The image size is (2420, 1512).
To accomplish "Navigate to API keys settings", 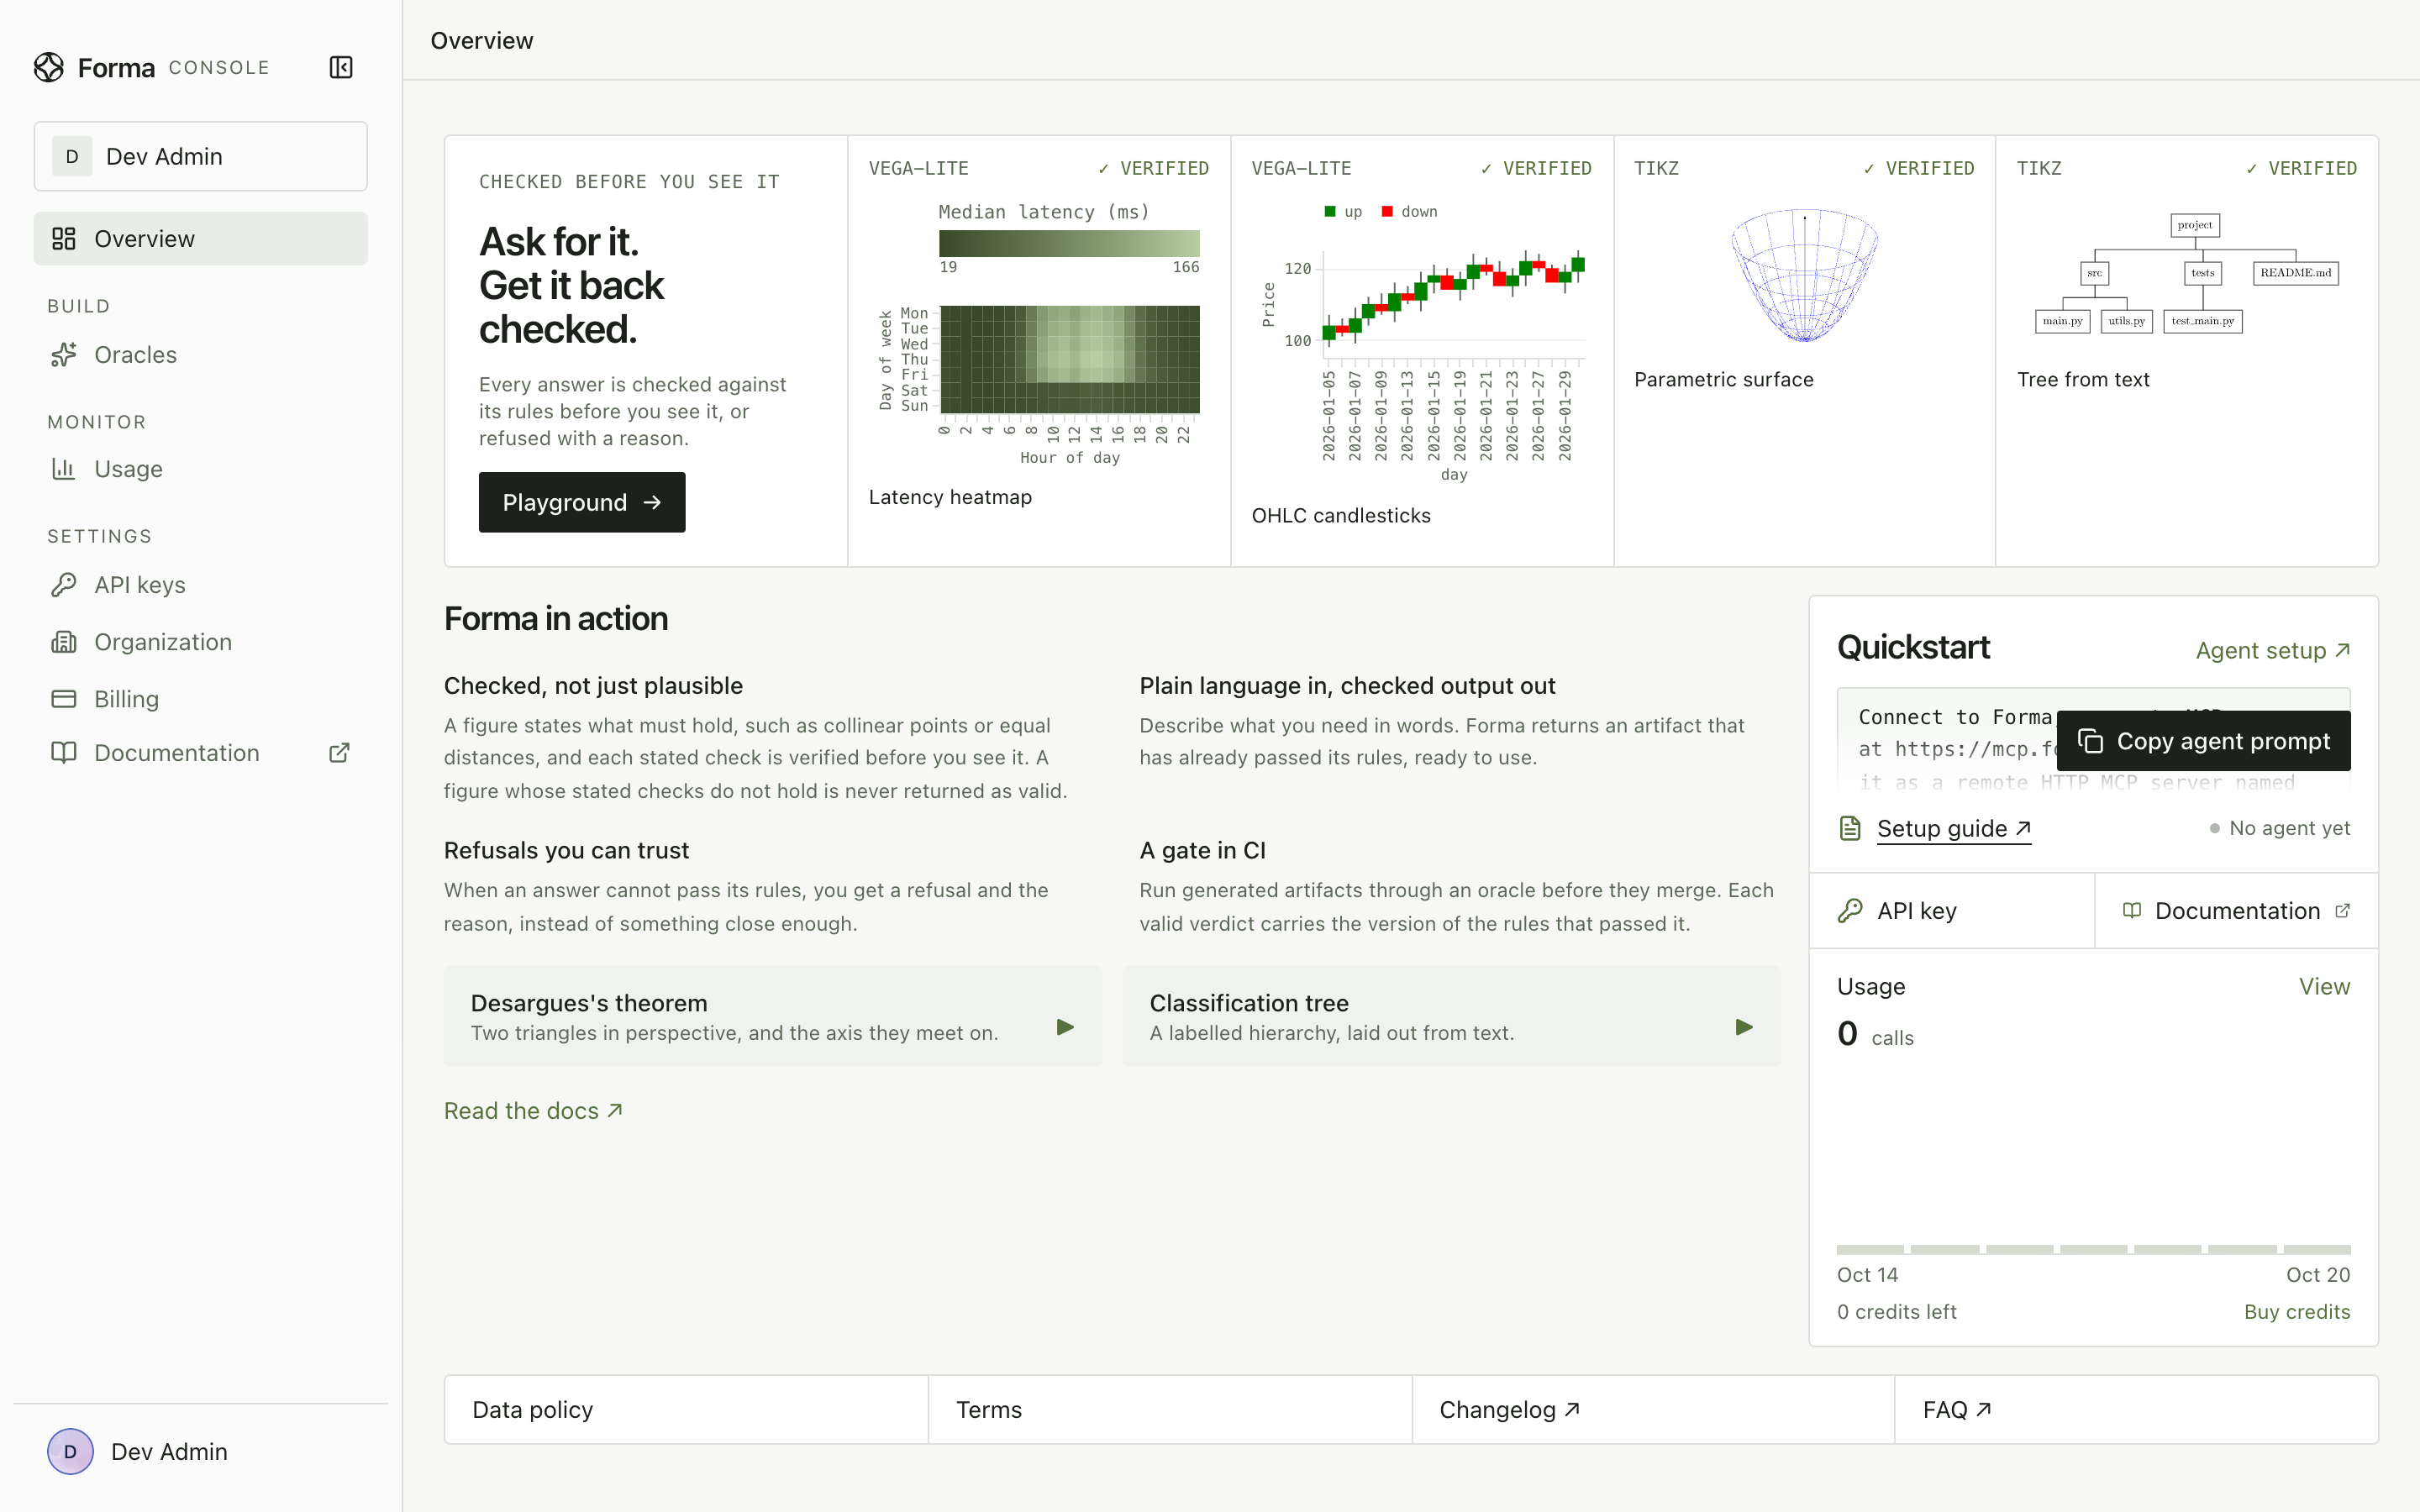I will click(x=201, y=584).
